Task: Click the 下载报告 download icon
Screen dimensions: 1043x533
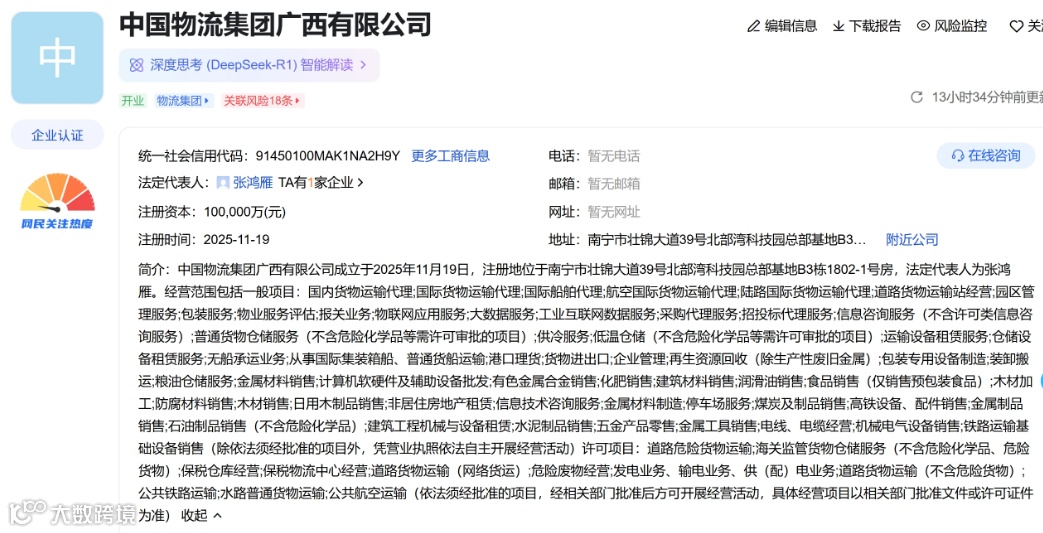Action: (x=839, y=26)
